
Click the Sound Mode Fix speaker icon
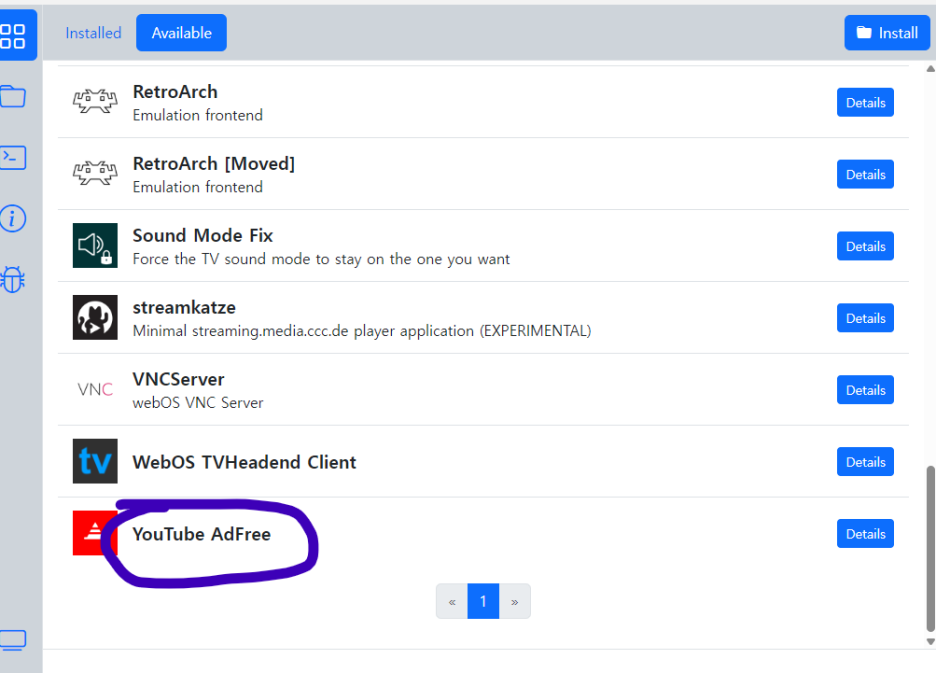coord(95,245)
